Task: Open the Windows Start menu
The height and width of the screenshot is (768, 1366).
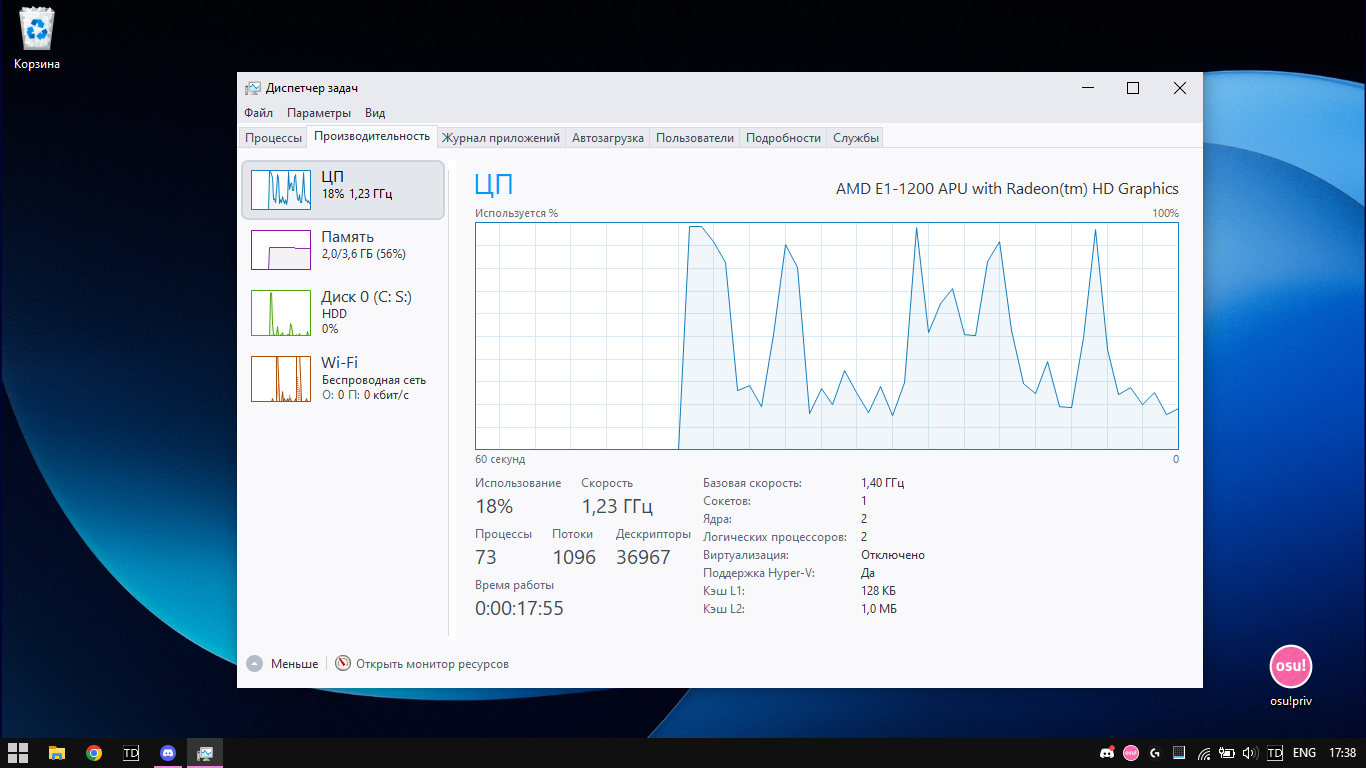Action: (x=18, y=753)
